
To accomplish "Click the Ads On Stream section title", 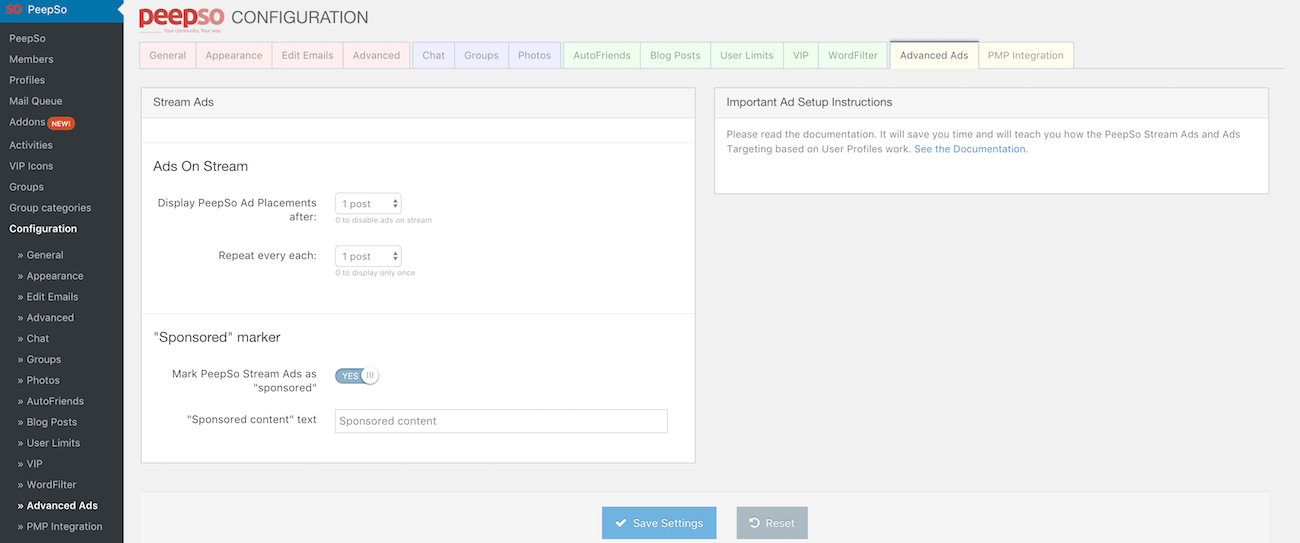I will 200,166.
